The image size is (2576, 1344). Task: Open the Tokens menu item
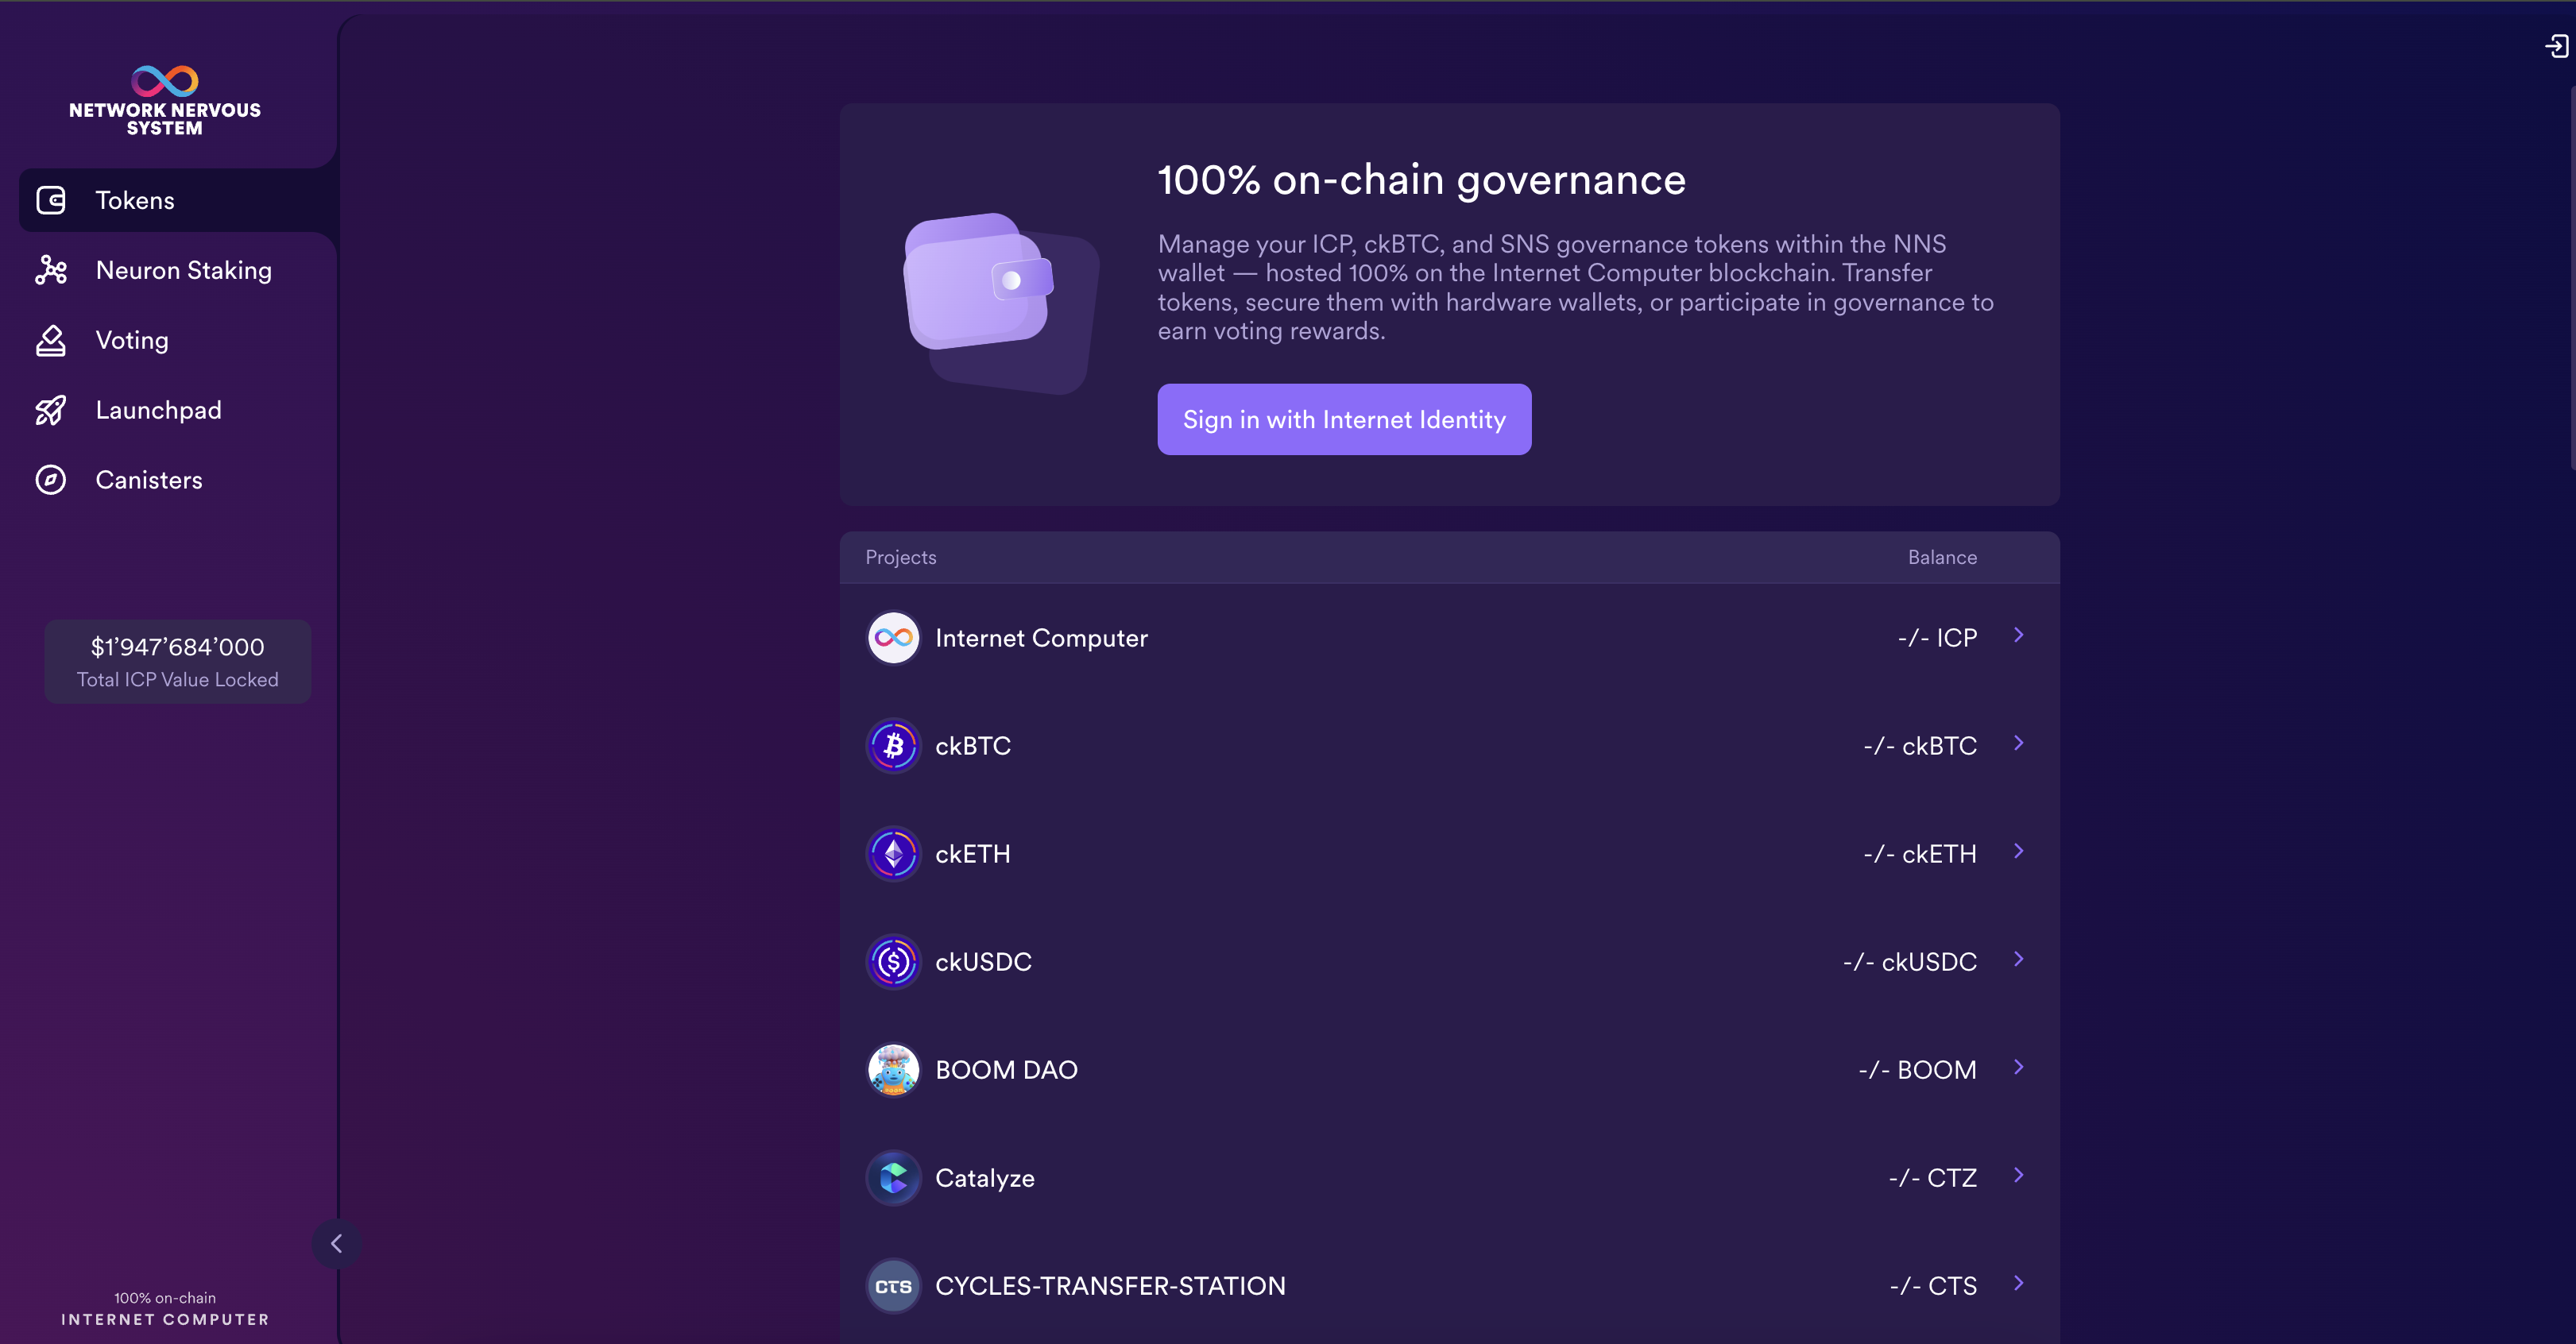point(135,200)
